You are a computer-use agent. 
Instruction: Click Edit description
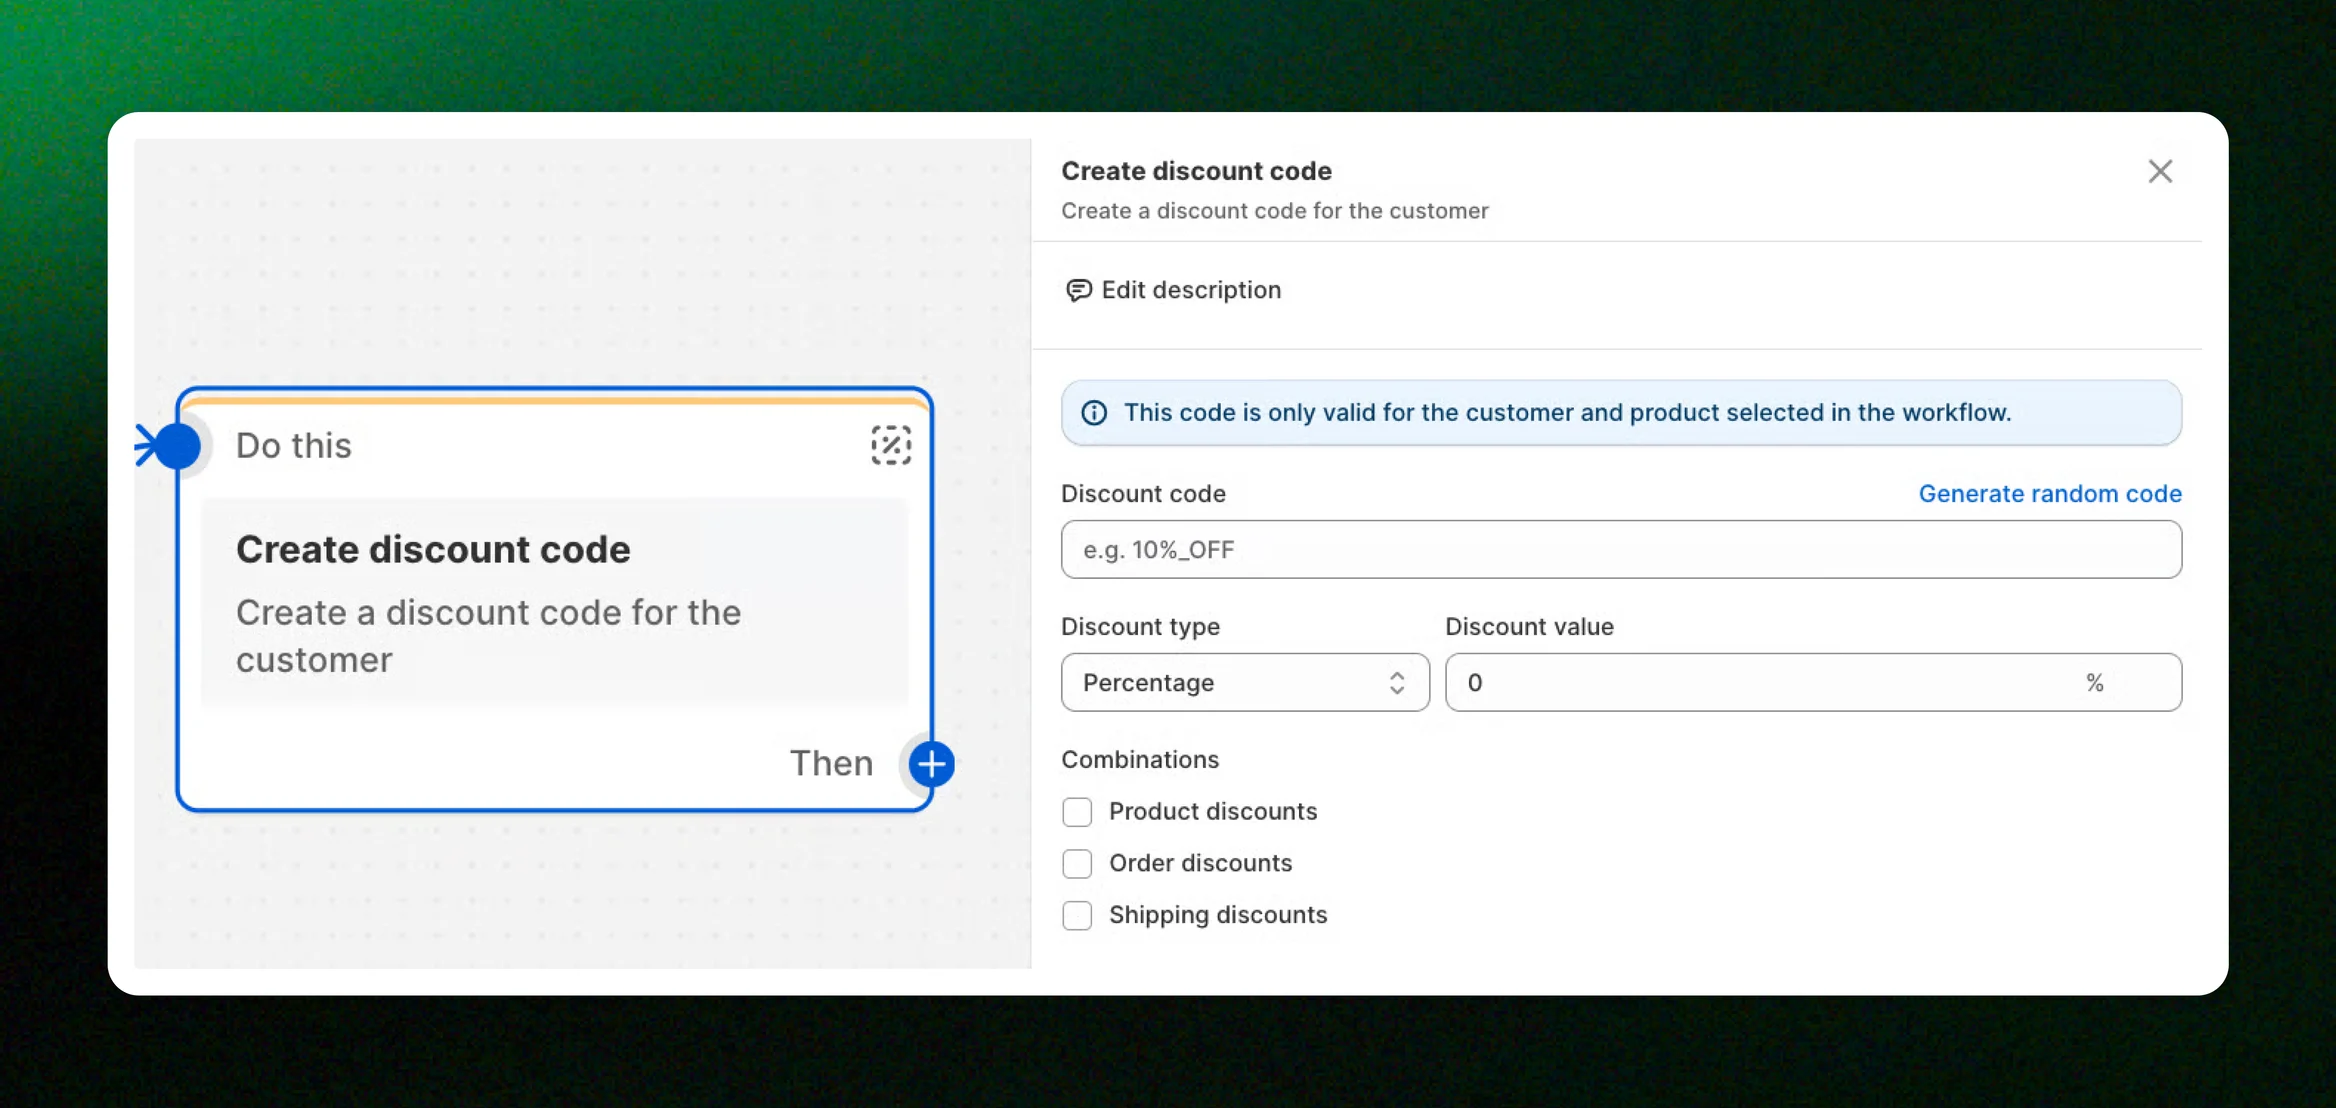1190,290
